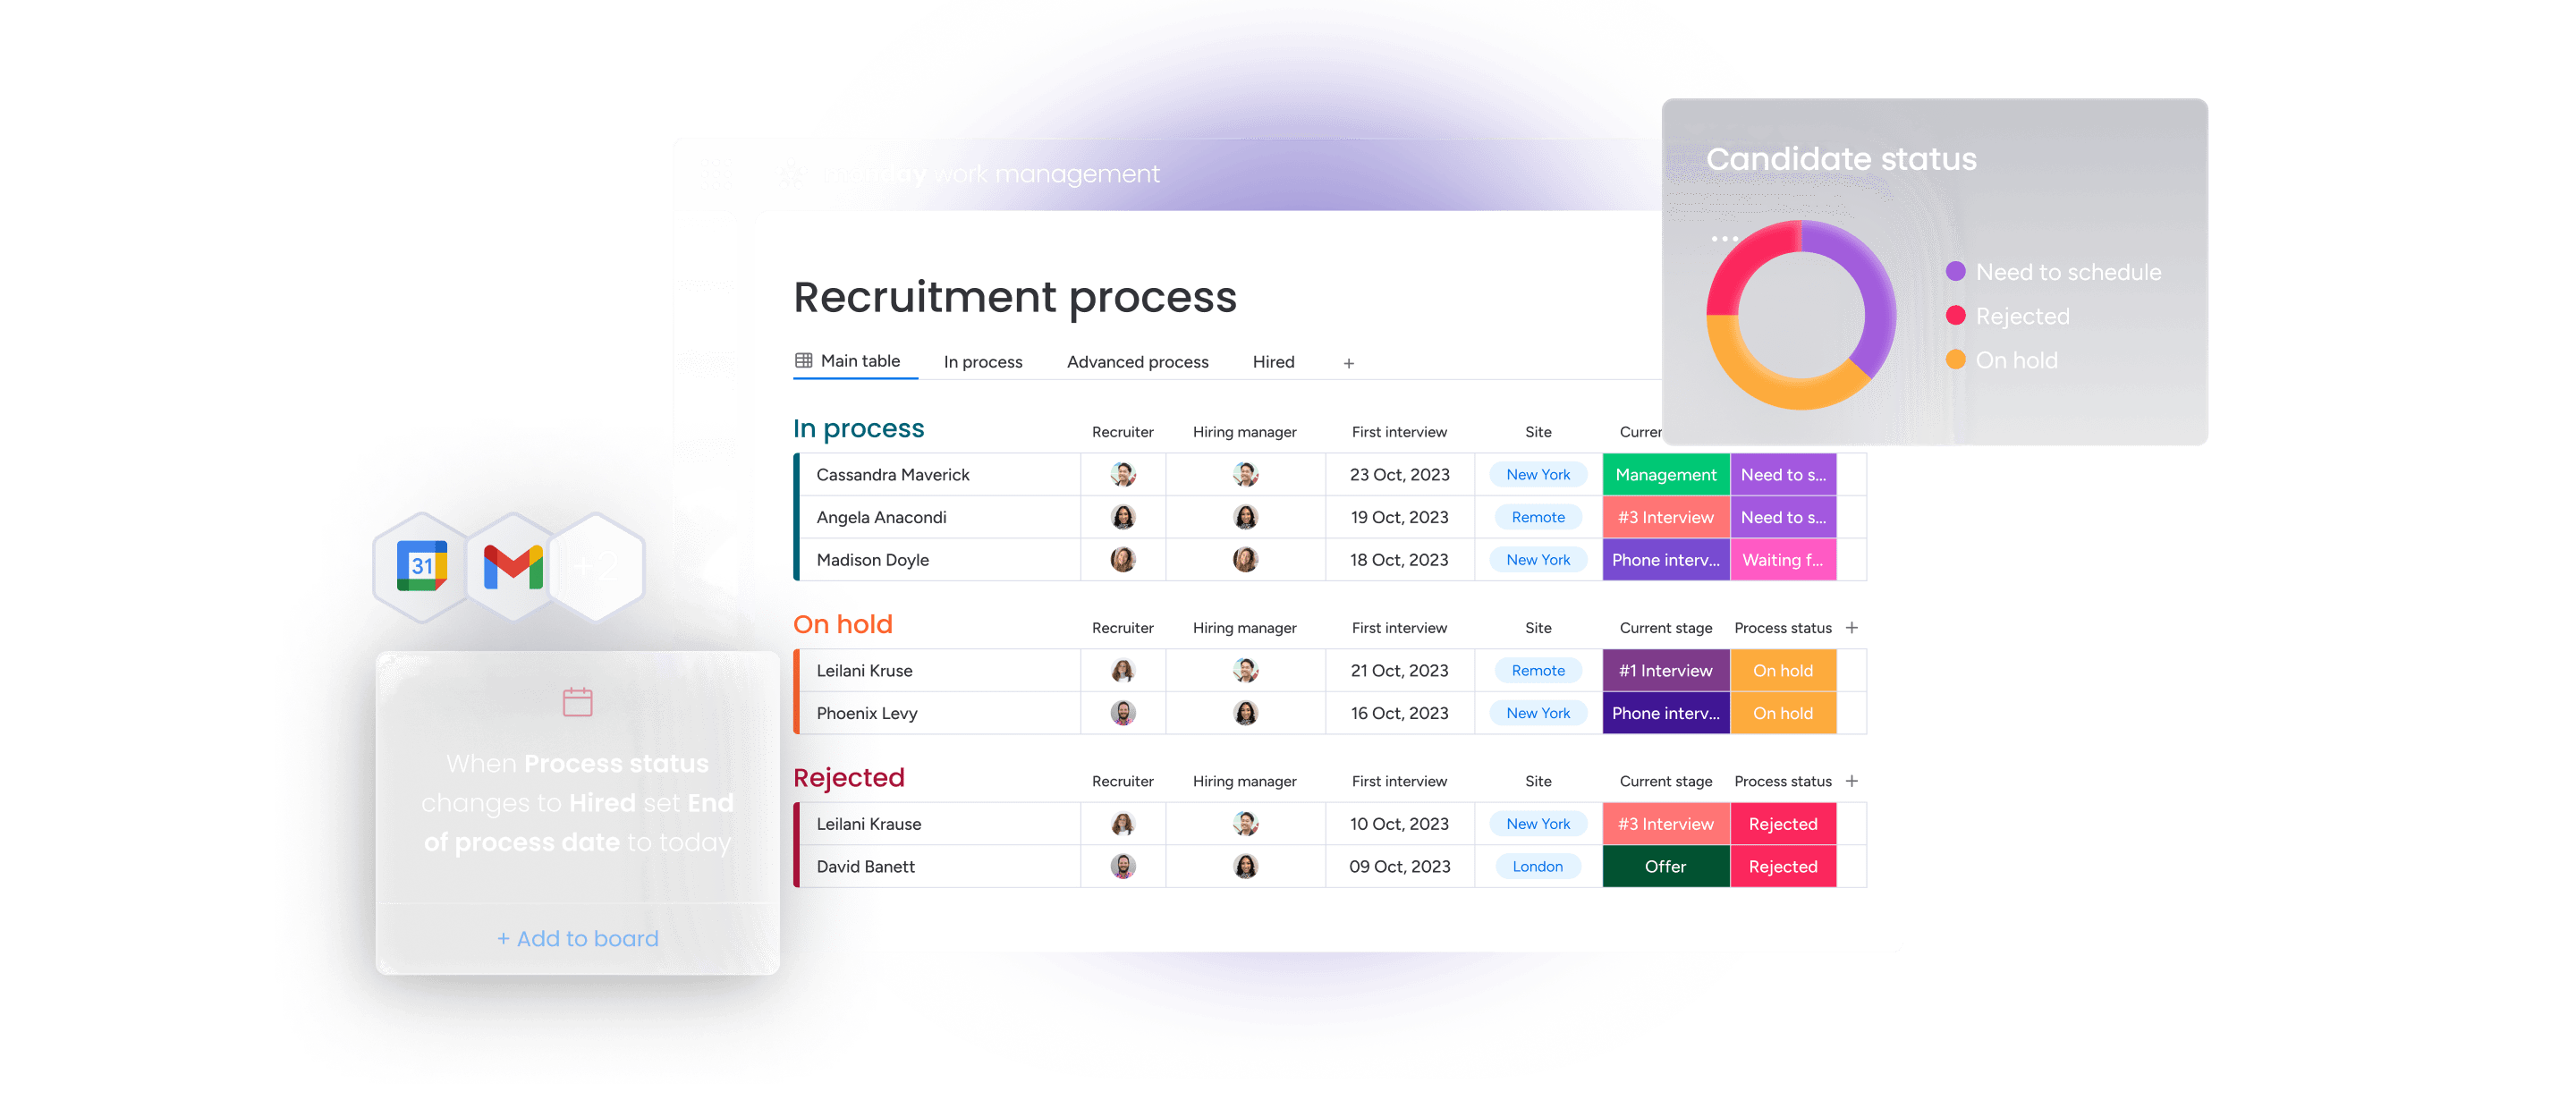
Task: Click Angela Anacondi's recruiter avatar
Action: click(1123, 517)
